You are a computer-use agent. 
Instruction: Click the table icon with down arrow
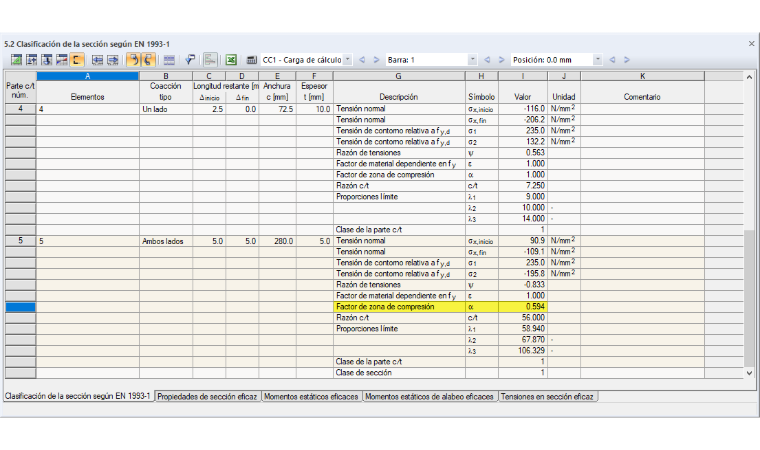click(47, 60)
